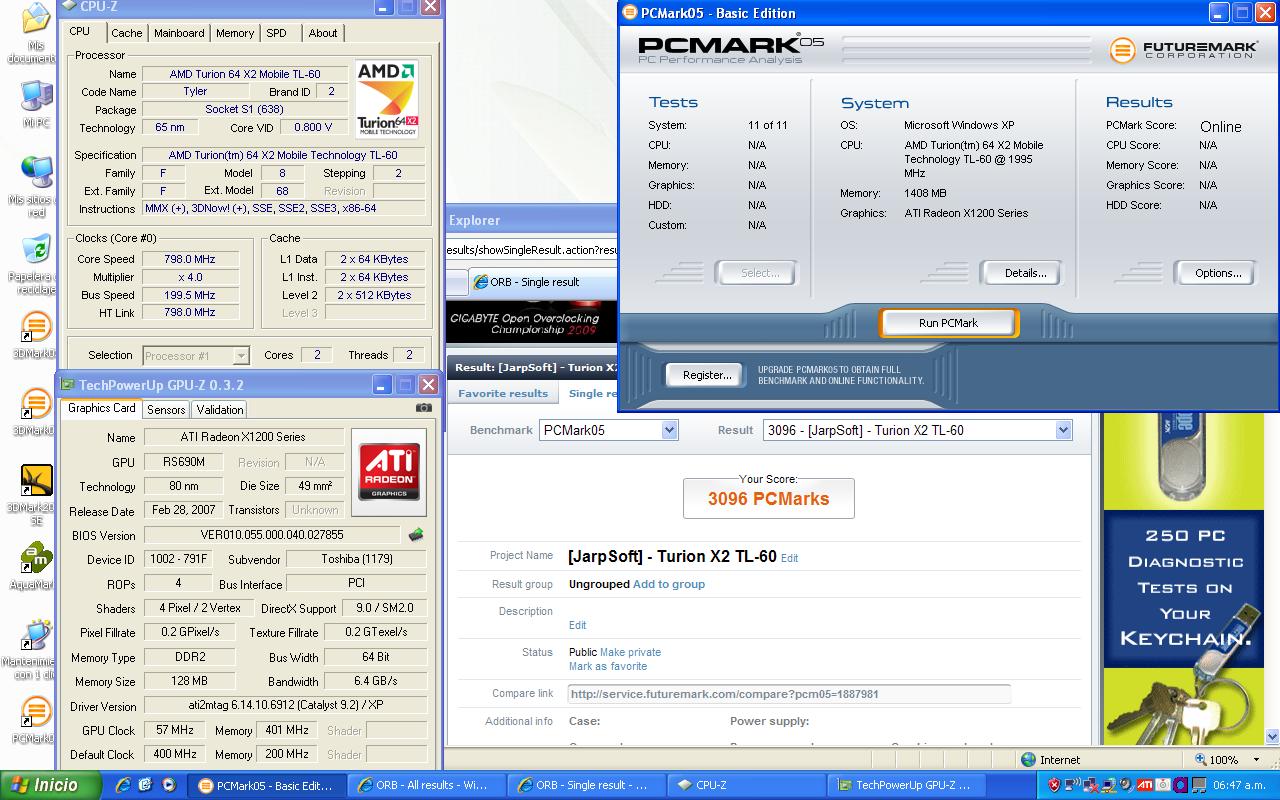Click the Online PCMark Score link
This screenshot has height=800, width=1280.
click(x=1220, y=127)
